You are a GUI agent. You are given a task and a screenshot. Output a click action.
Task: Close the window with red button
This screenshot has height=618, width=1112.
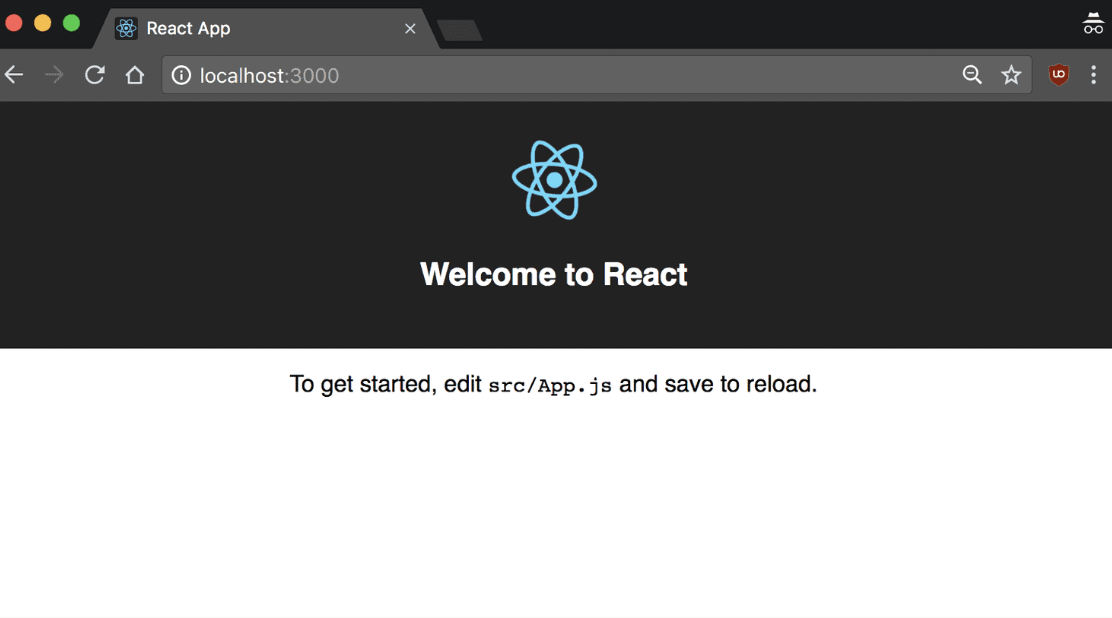click(x=14, y=23)
